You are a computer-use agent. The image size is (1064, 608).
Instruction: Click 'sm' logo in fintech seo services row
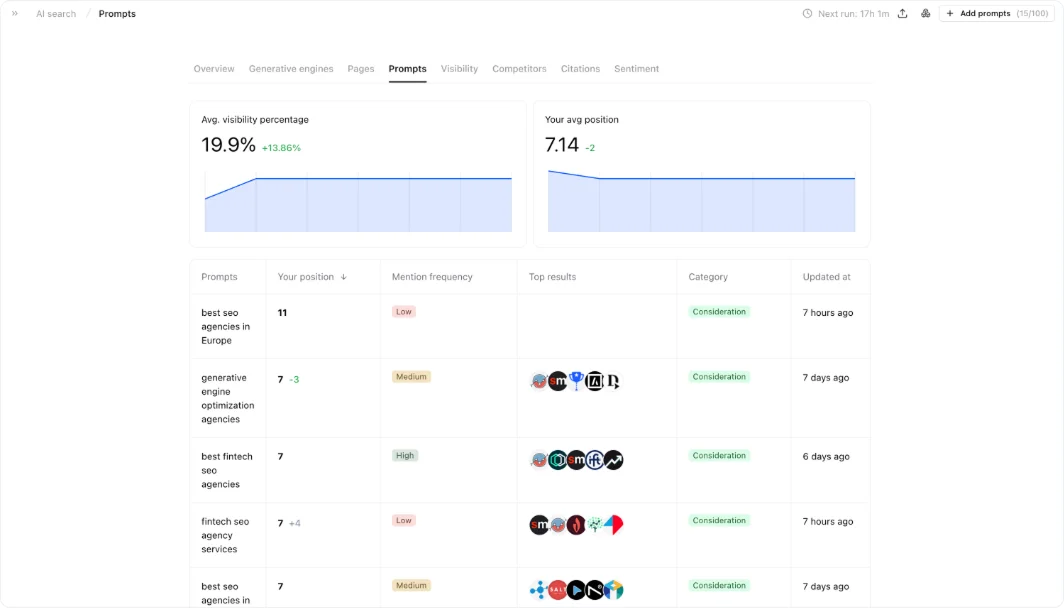[539, 525]
